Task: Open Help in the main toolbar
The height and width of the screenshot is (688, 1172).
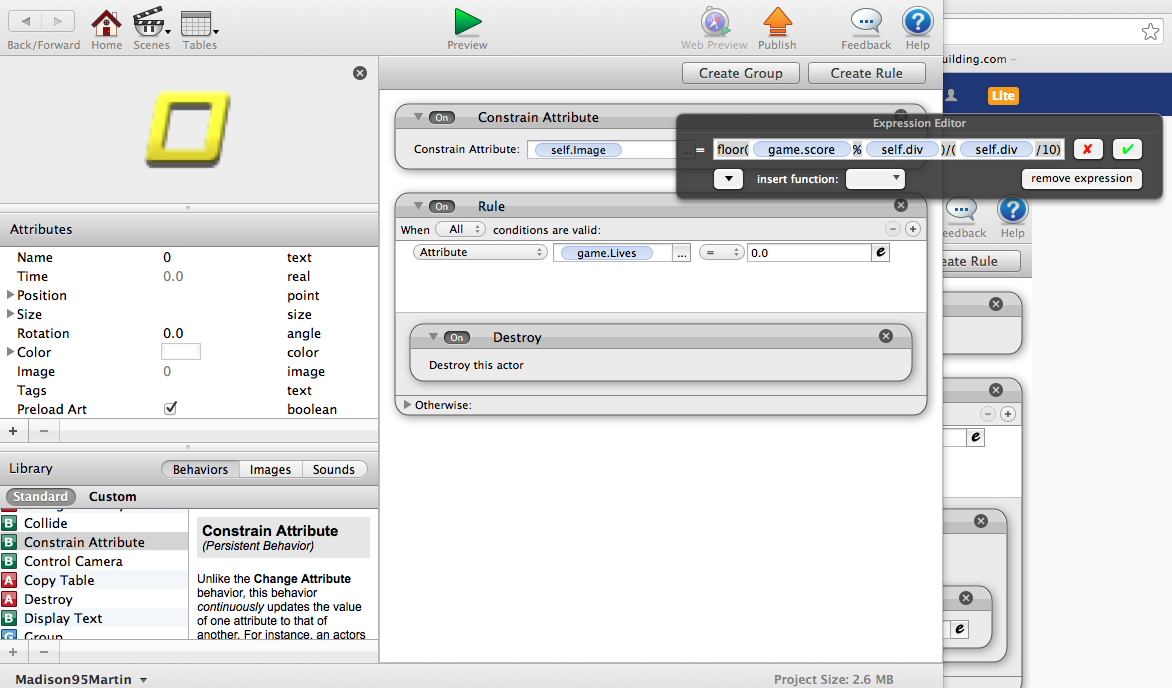Action: (917, 22)
